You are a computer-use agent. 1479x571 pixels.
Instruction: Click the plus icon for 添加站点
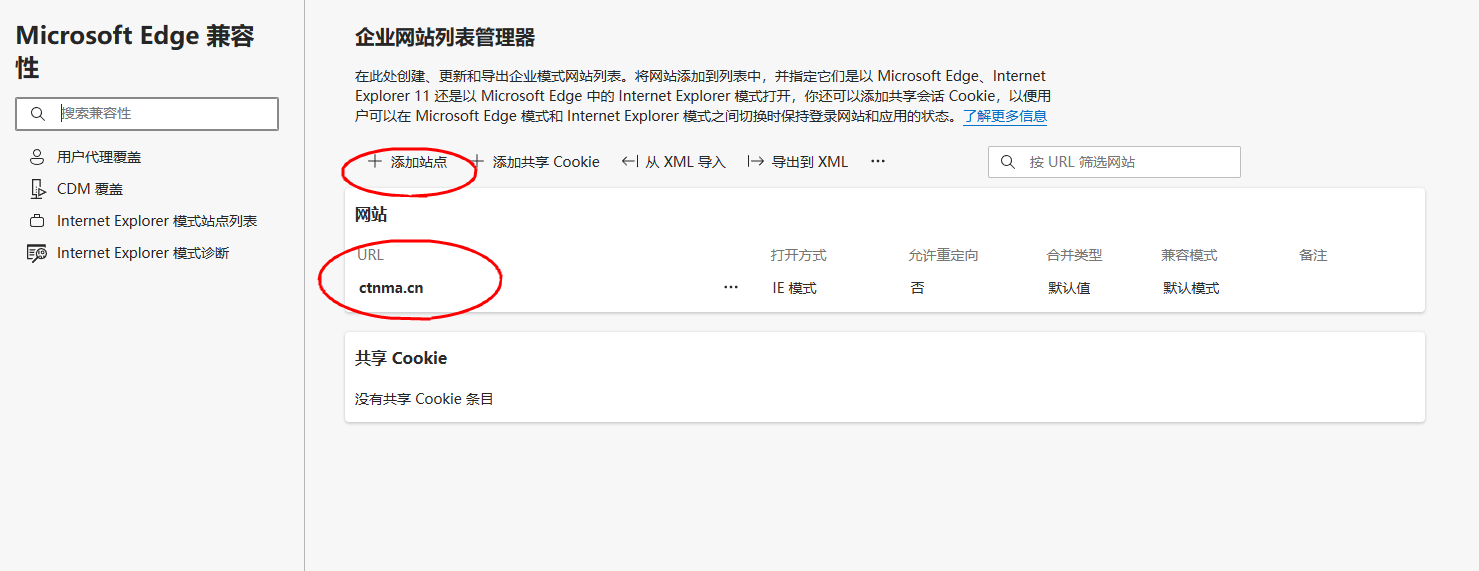tap(374, 161)
